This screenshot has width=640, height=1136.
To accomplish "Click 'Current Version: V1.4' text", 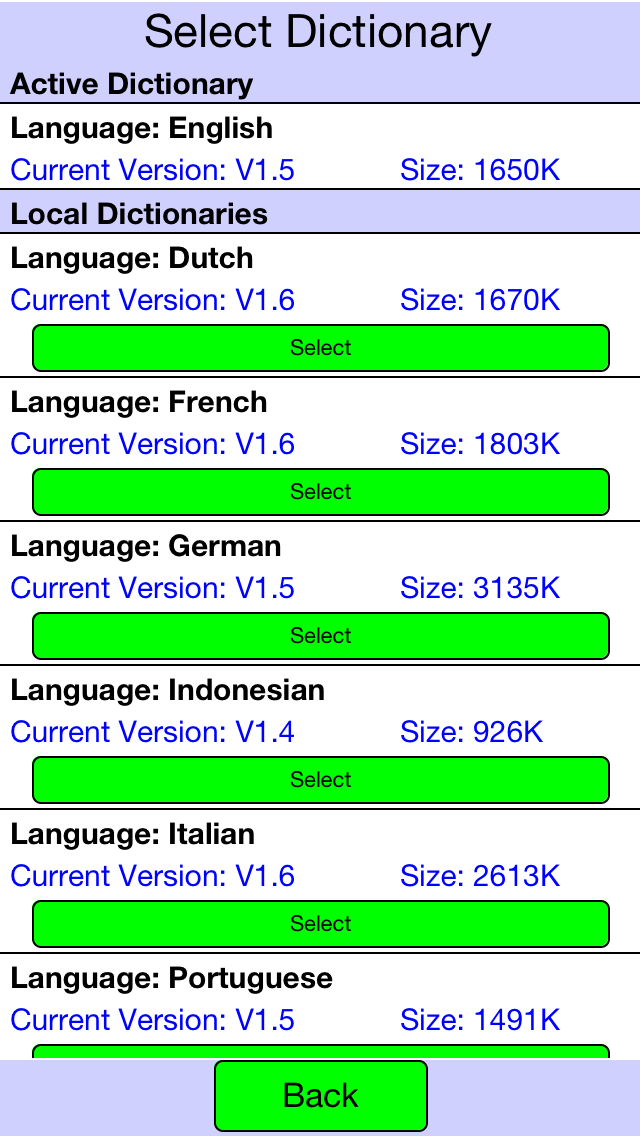I will click(152, 732).
